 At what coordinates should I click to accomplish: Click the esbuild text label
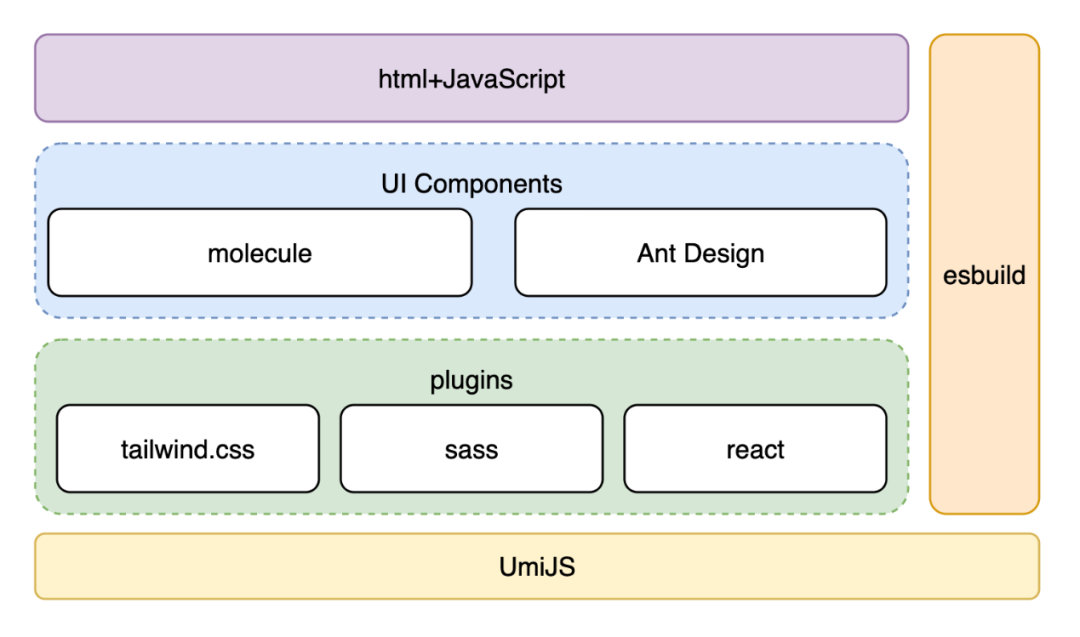(x=984, y=275)
